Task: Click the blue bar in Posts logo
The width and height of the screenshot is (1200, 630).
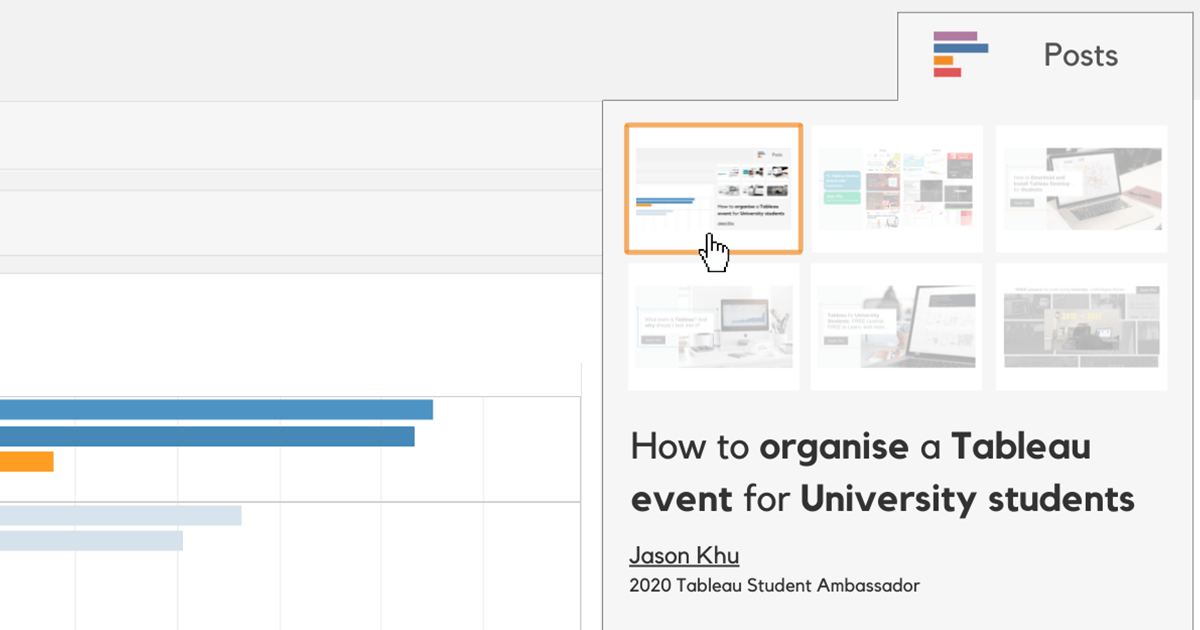Action: 960,48
